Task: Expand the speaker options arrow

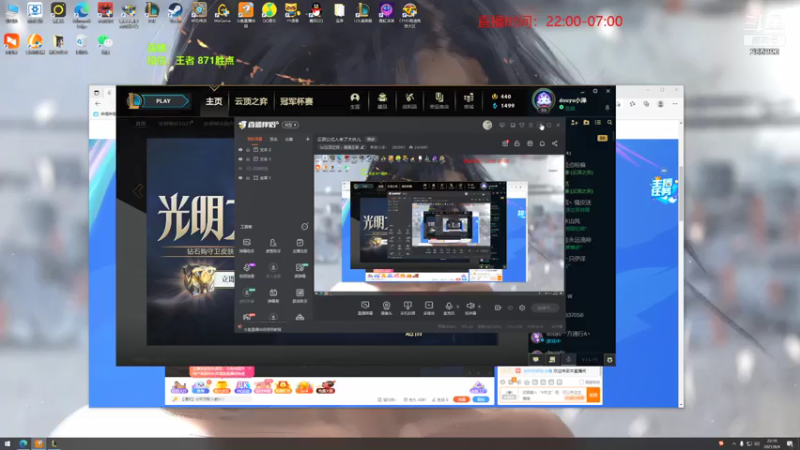Action: (479, 307)
